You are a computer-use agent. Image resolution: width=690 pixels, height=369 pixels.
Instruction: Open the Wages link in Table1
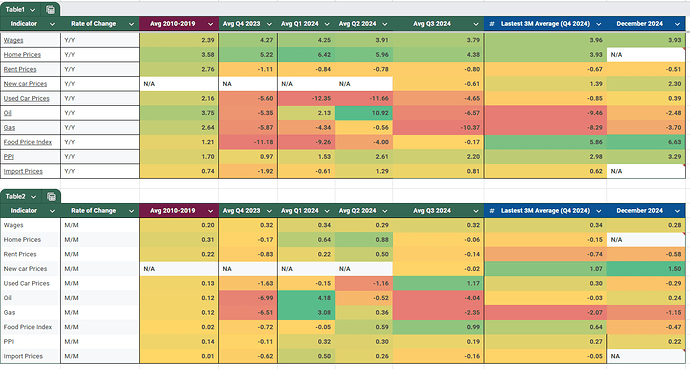[x=14, y=40]
